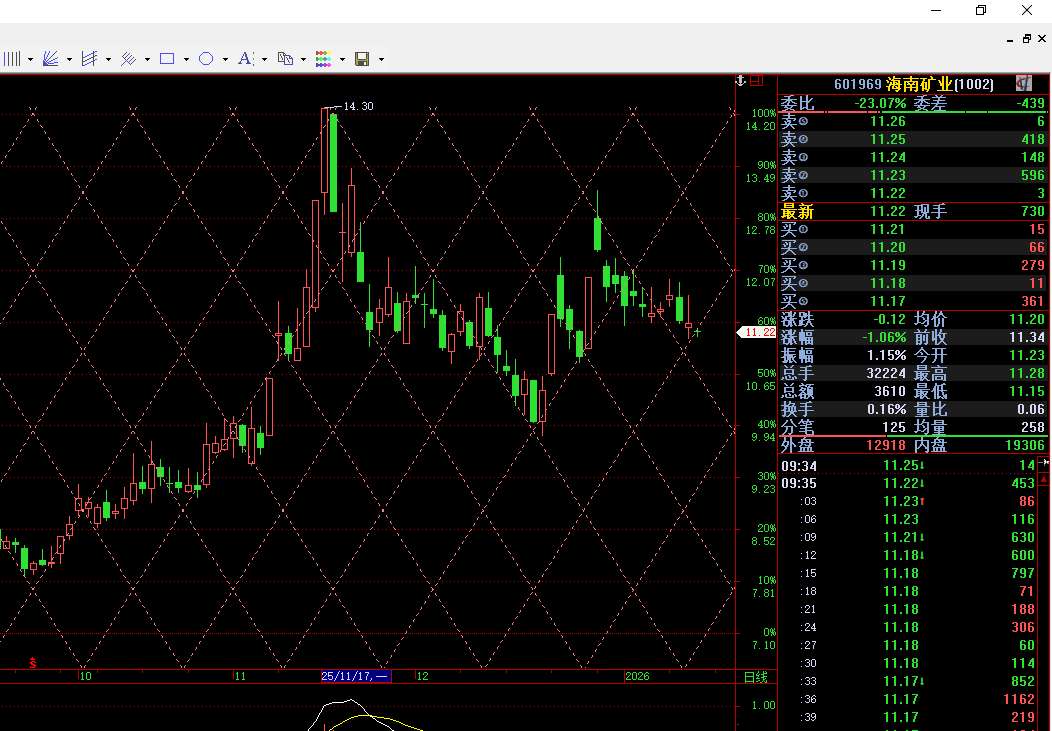
Task: Click the 换手 value 0.16%
Action: coord(886,409)
